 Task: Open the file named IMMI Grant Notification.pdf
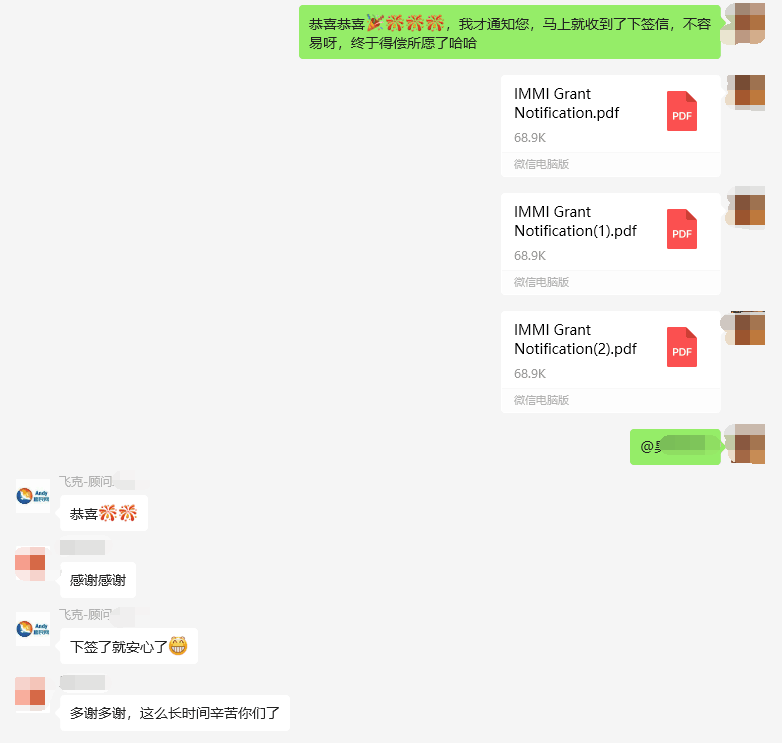(610, 126)
